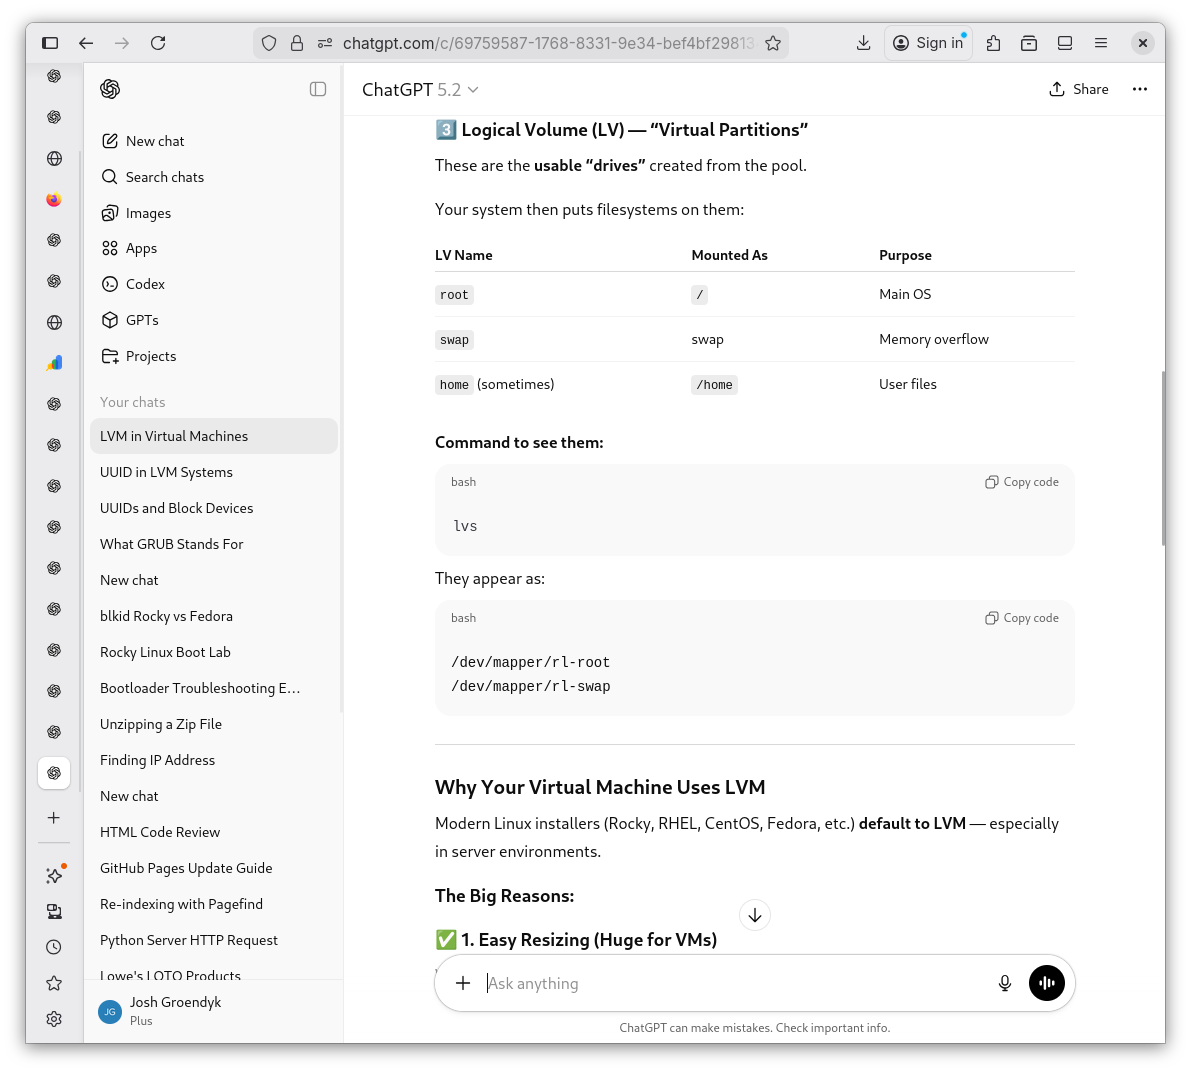Click the ChatGPT logo in sidebar
This screenshot has width=1191, height=1072.
(x=110, y=89)
